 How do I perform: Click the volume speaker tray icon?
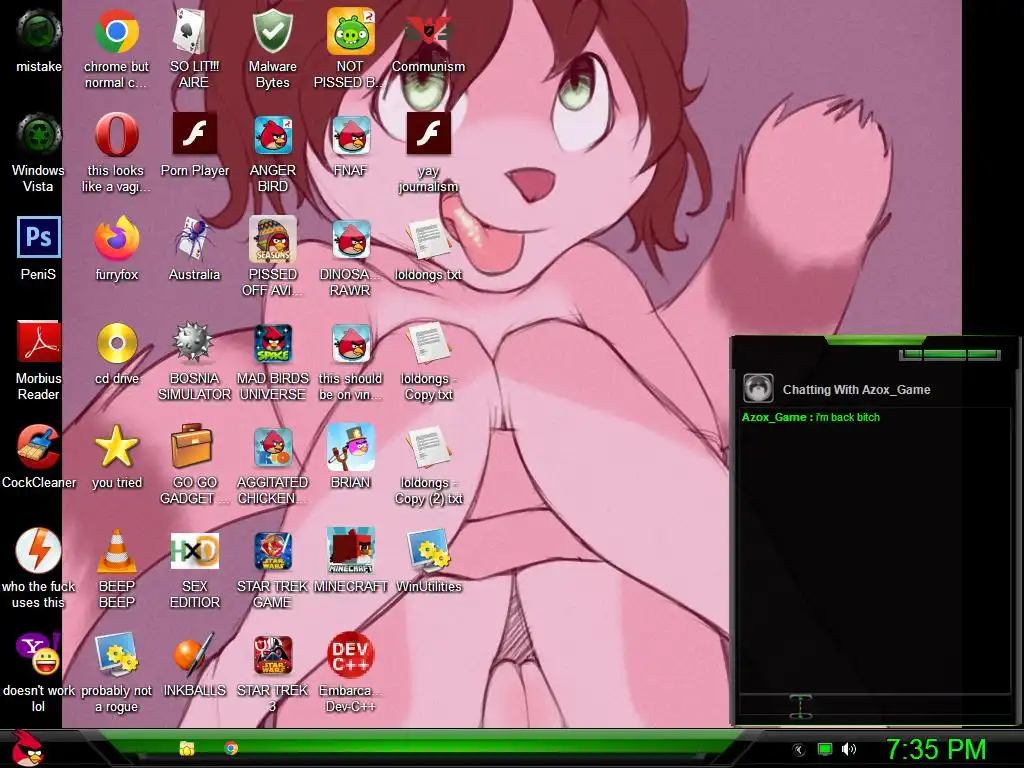click(848, 750)
